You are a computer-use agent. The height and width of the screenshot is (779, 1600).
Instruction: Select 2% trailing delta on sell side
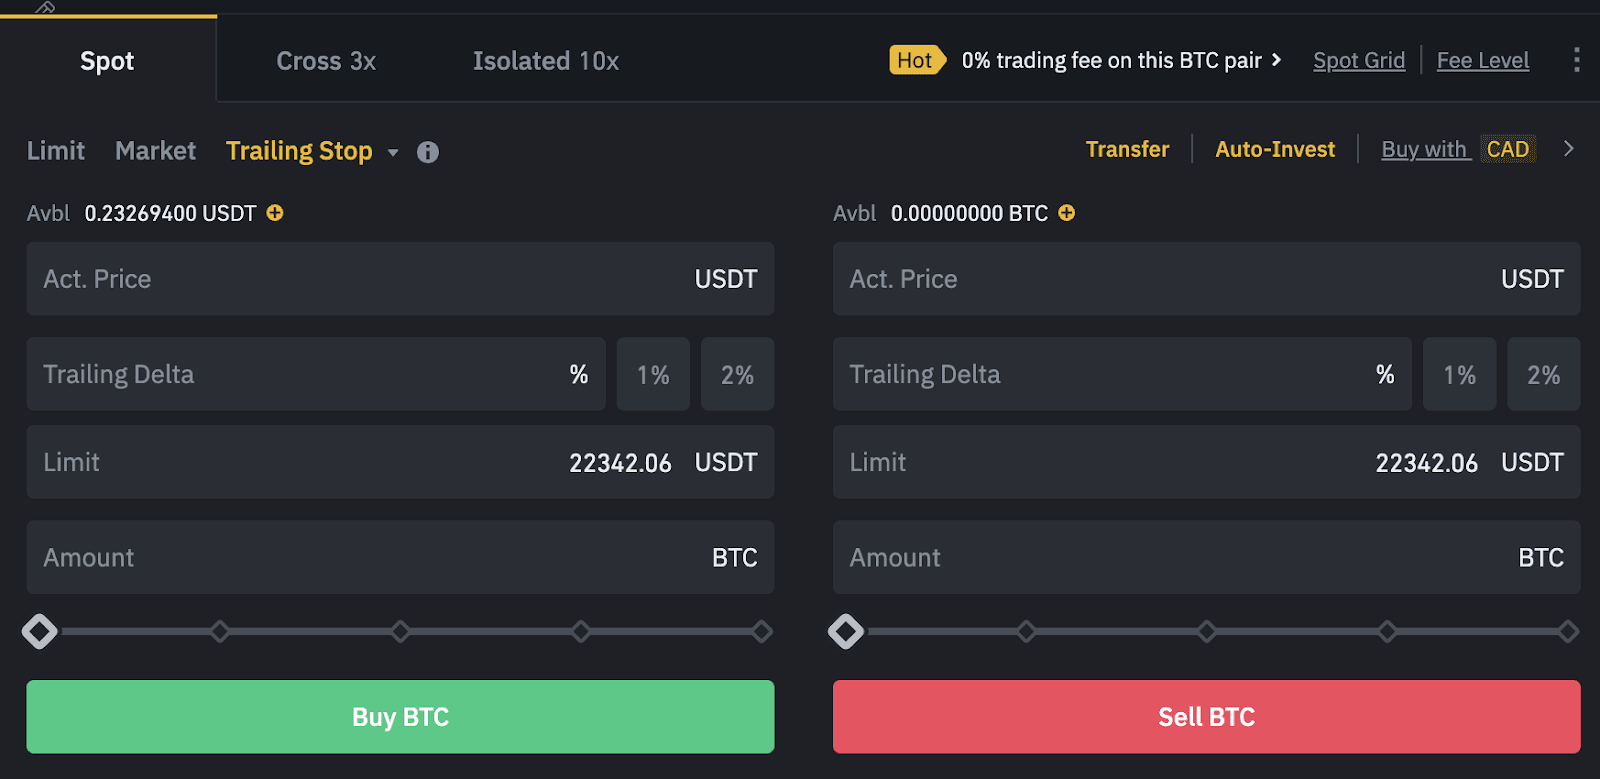(x=1543, y=375)
